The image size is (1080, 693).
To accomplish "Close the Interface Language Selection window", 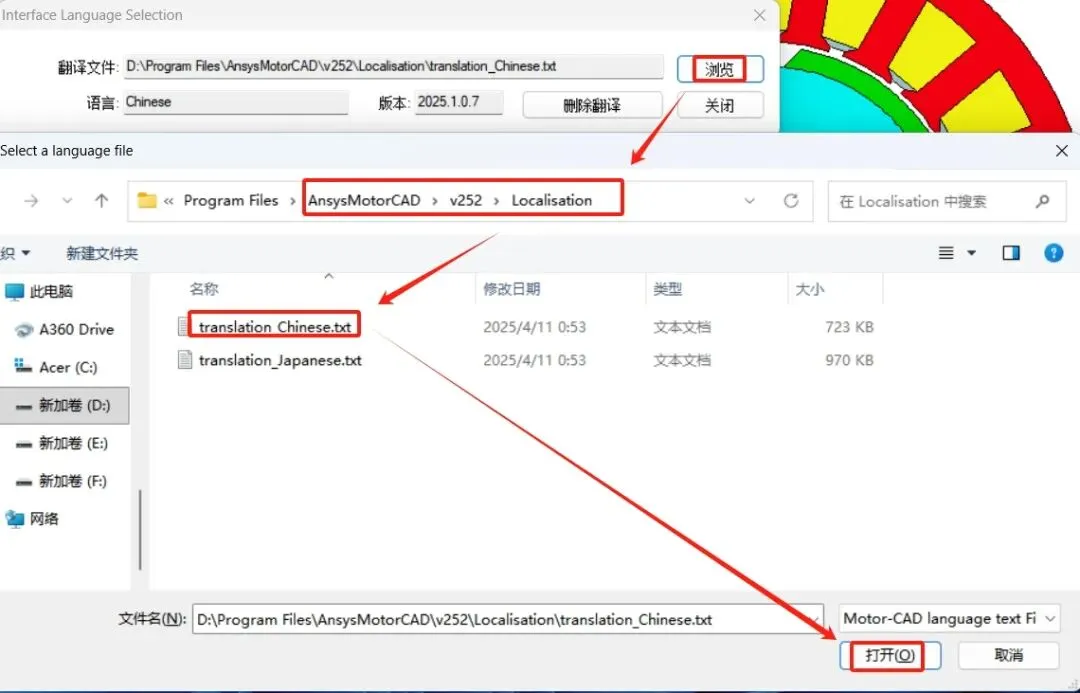I will click(759, 15).
